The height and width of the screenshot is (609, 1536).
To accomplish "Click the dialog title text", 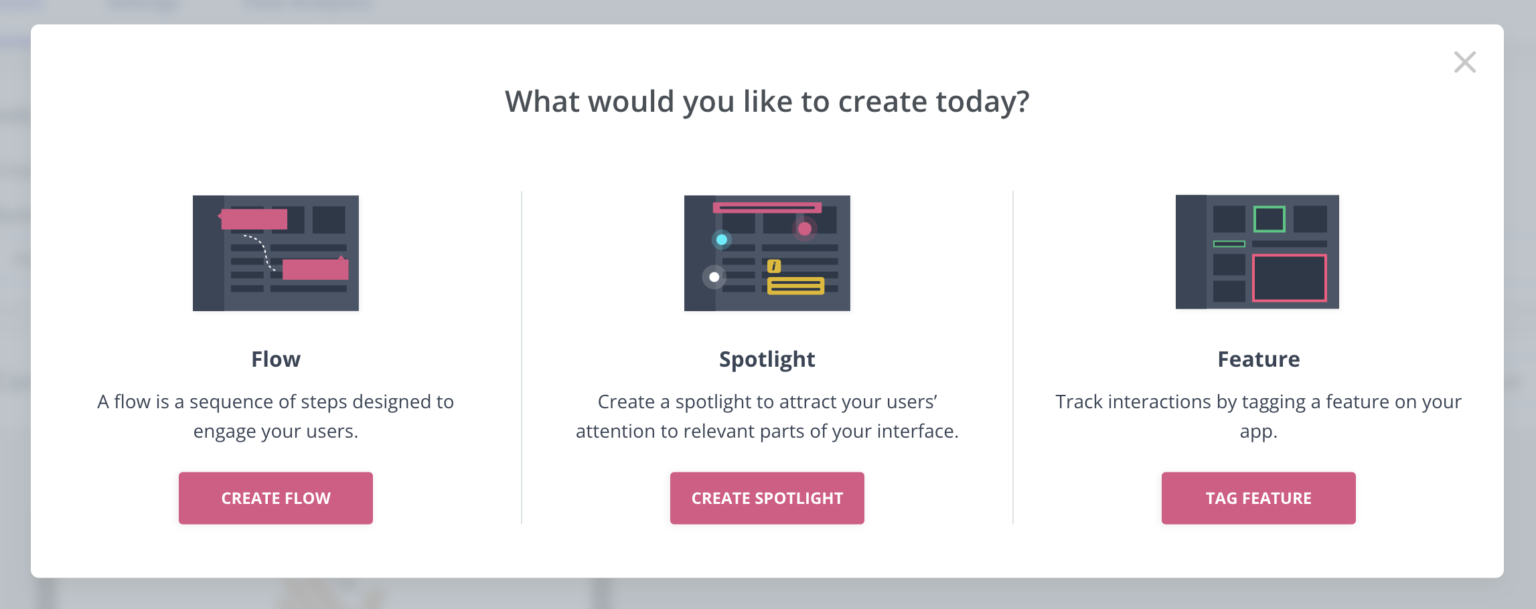I will click(x=768, y=100).
